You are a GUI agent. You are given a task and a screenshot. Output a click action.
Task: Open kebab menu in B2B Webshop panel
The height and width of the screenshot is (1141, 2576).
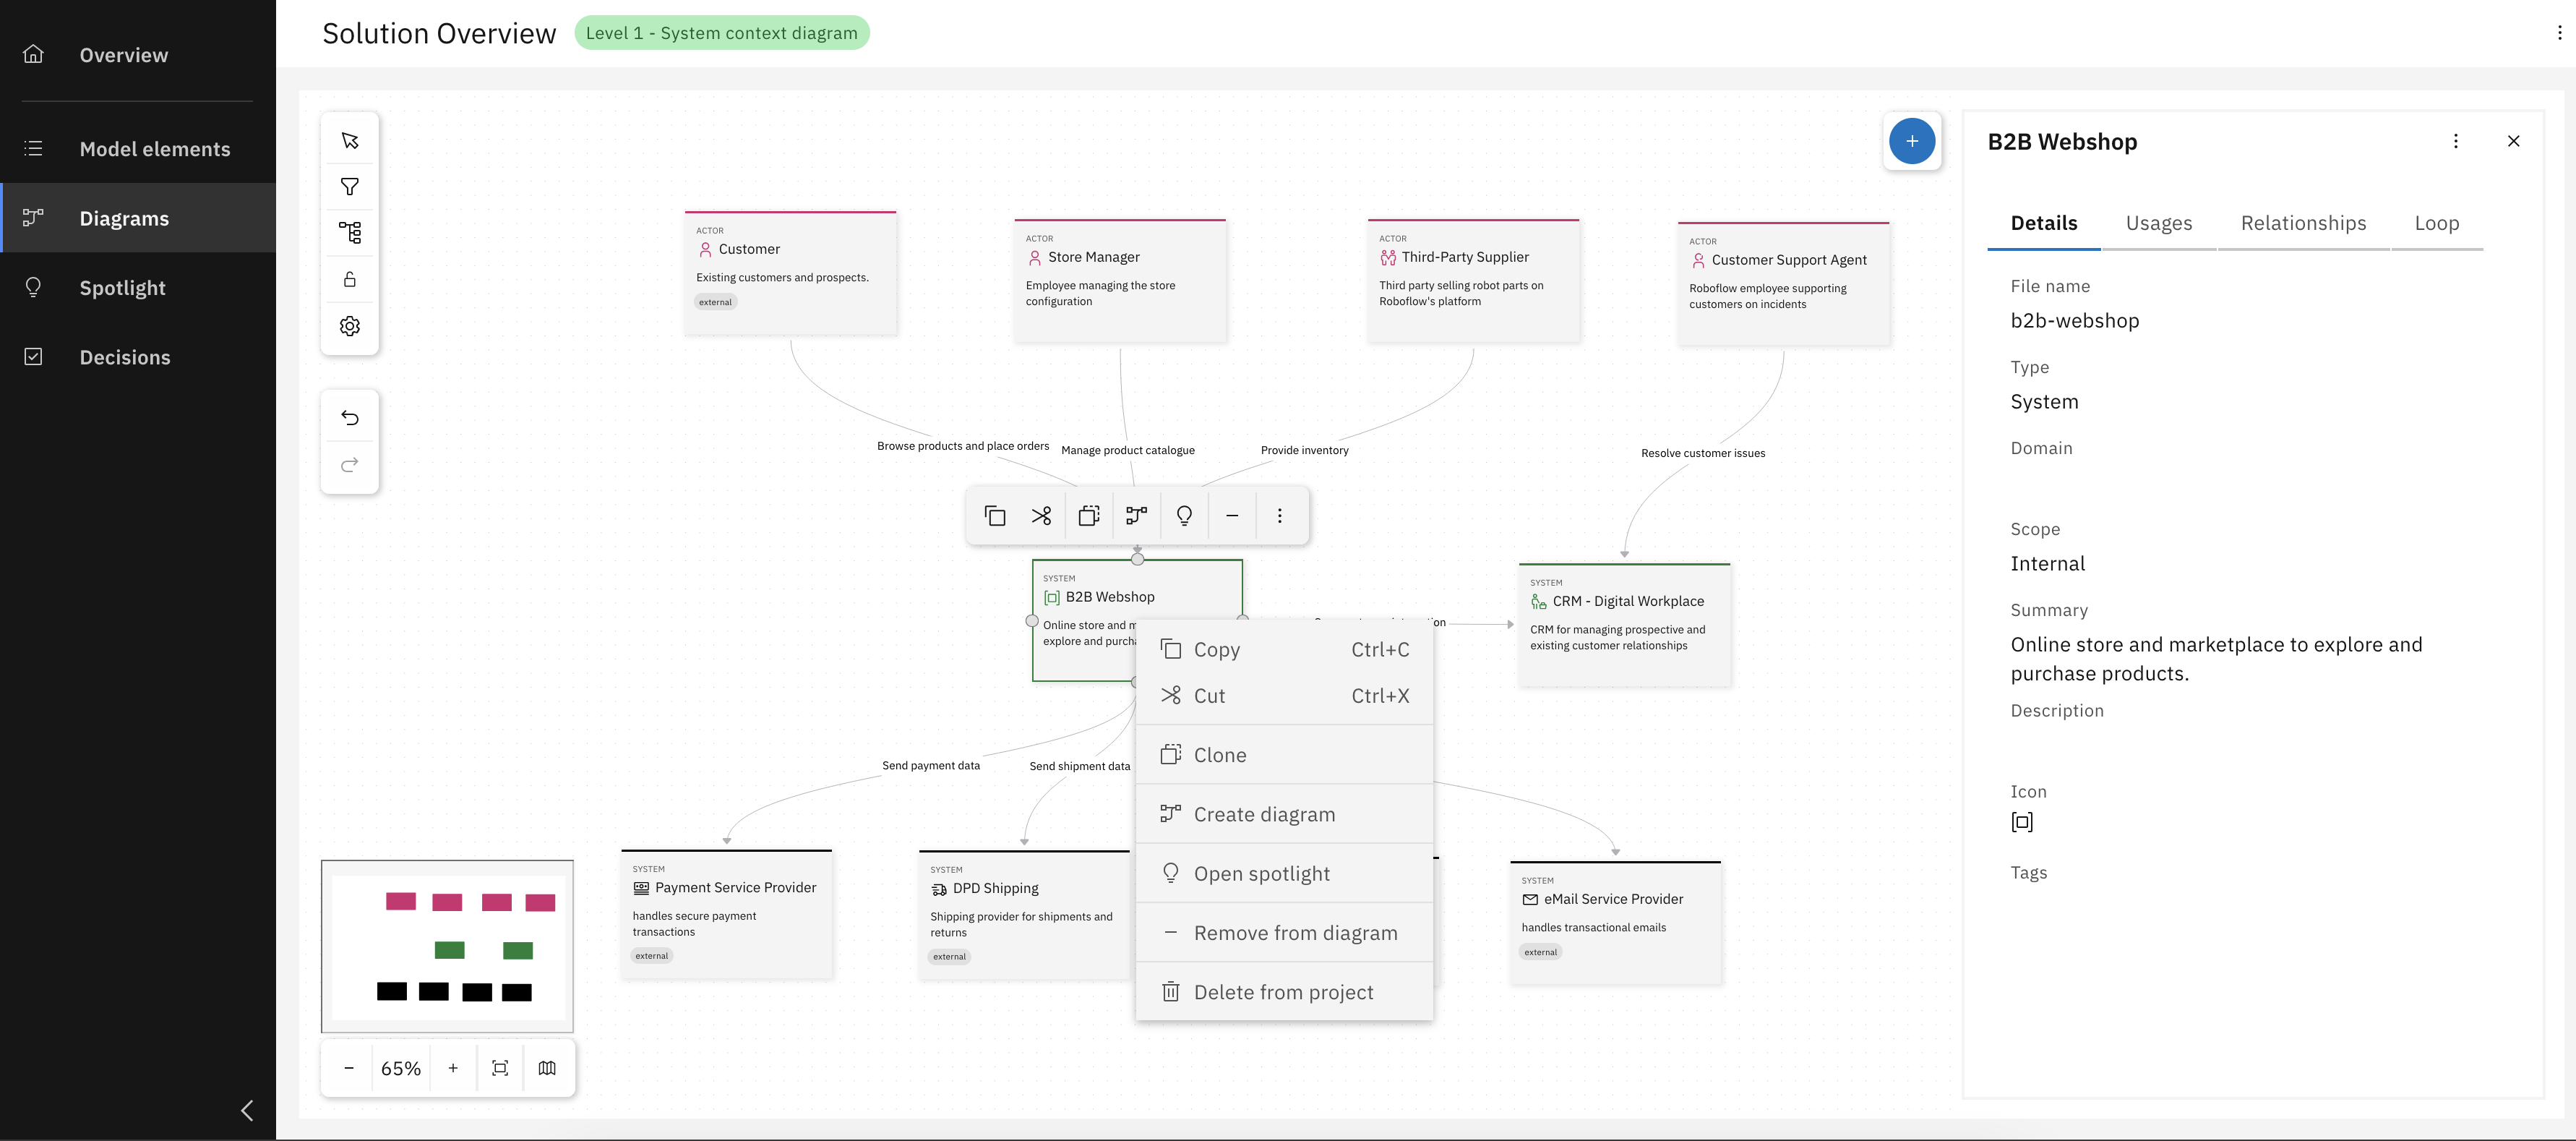[2456, 141]
